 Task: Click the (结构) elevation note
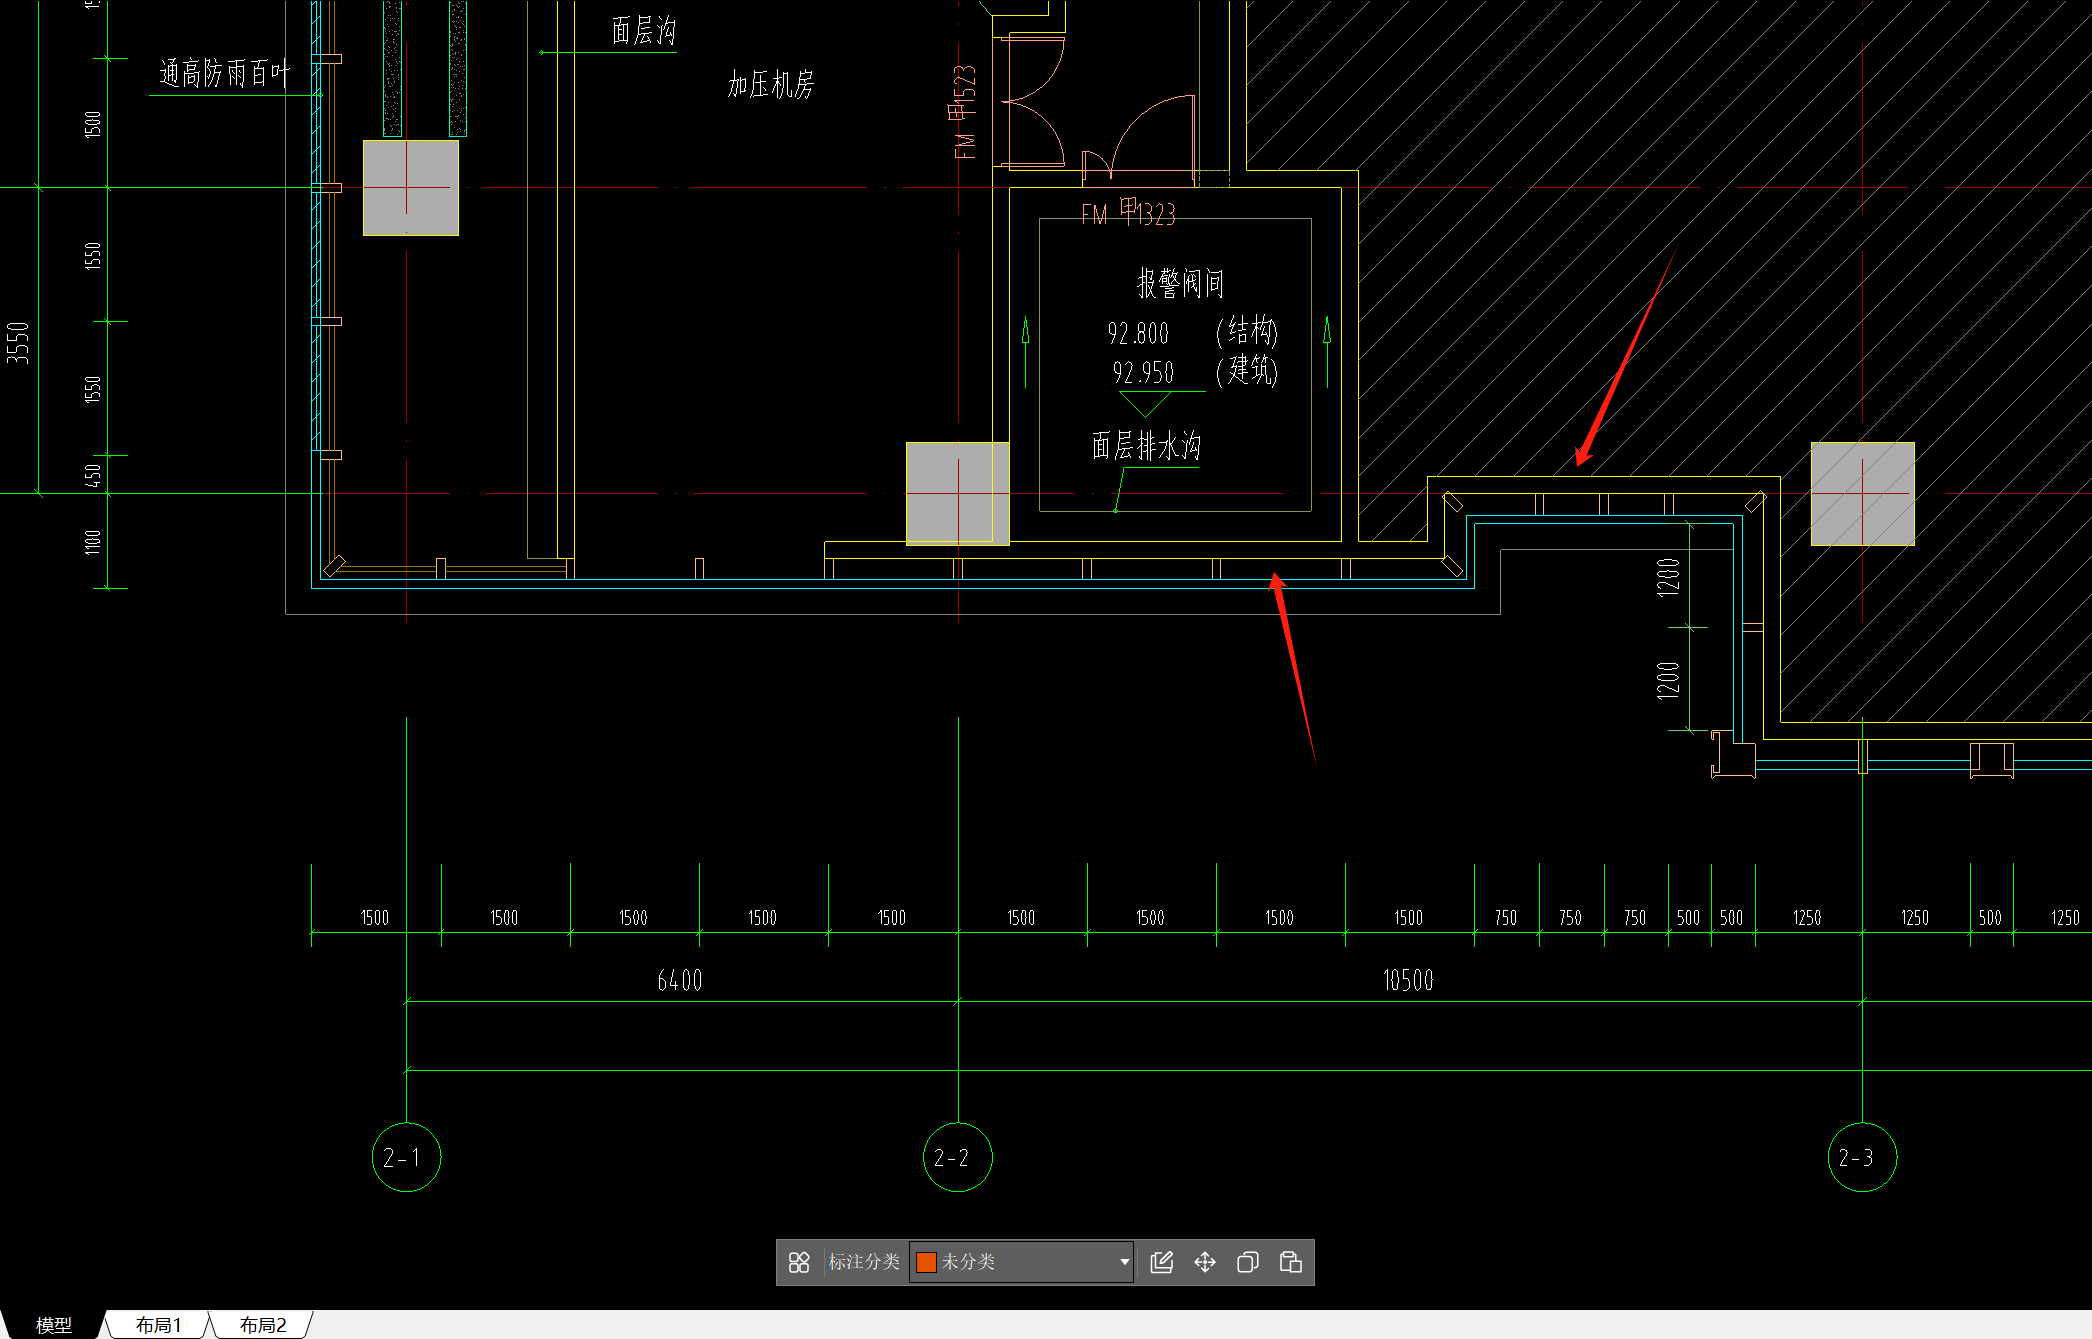pyautogui.click(x=1247, y=331)
